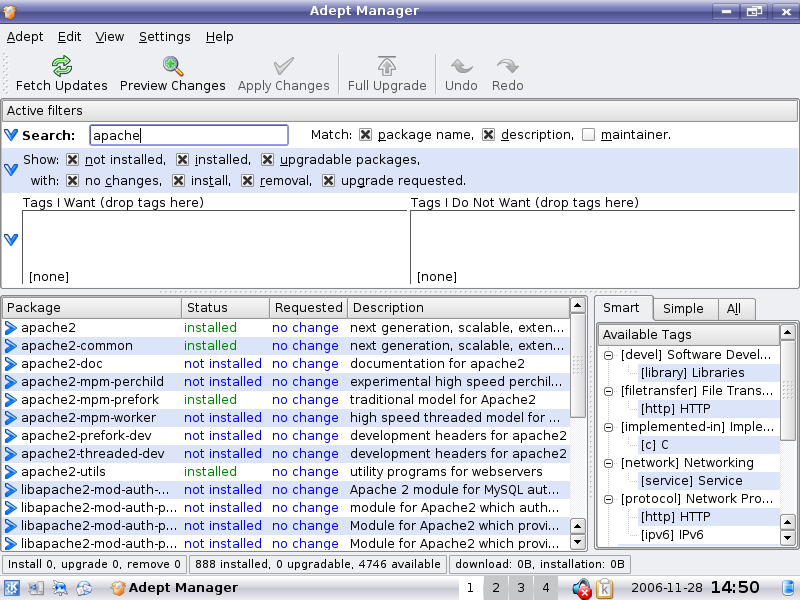
Task: Select the [service] Service tag
Action: click(691, 481)
